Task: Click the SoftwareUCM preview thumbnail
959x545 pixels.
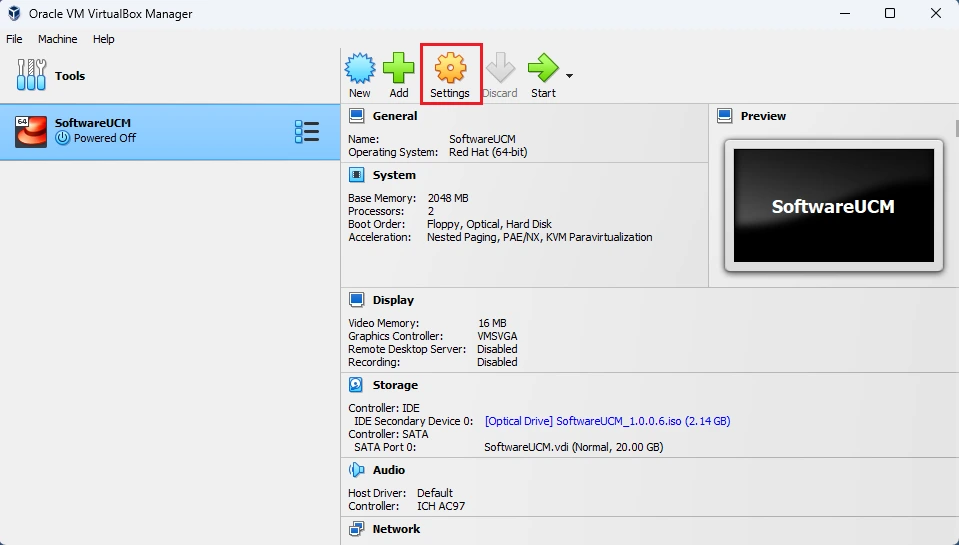Action: [x=834, y=206]
